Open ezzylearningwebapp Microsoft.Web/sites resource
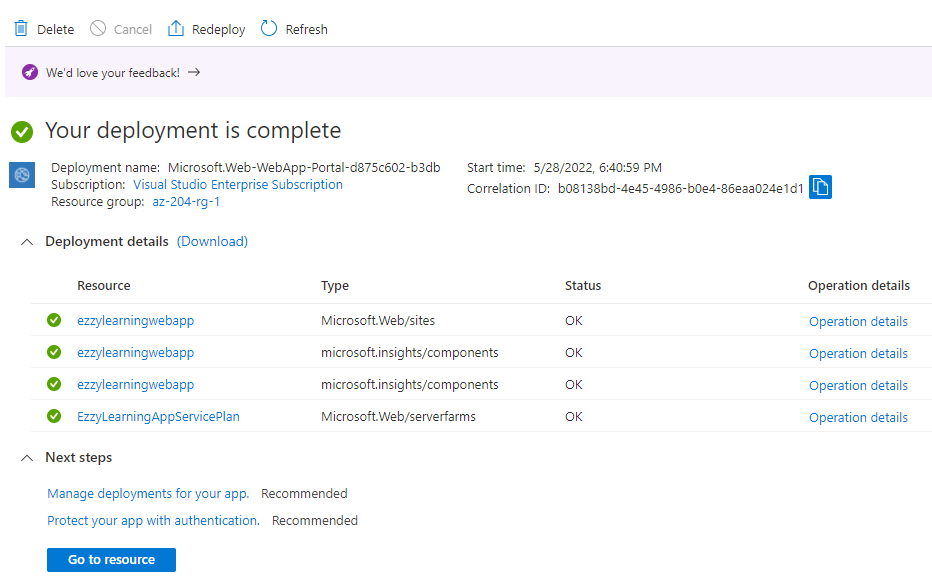Screen dimensions: 932x586 [136, 321]
